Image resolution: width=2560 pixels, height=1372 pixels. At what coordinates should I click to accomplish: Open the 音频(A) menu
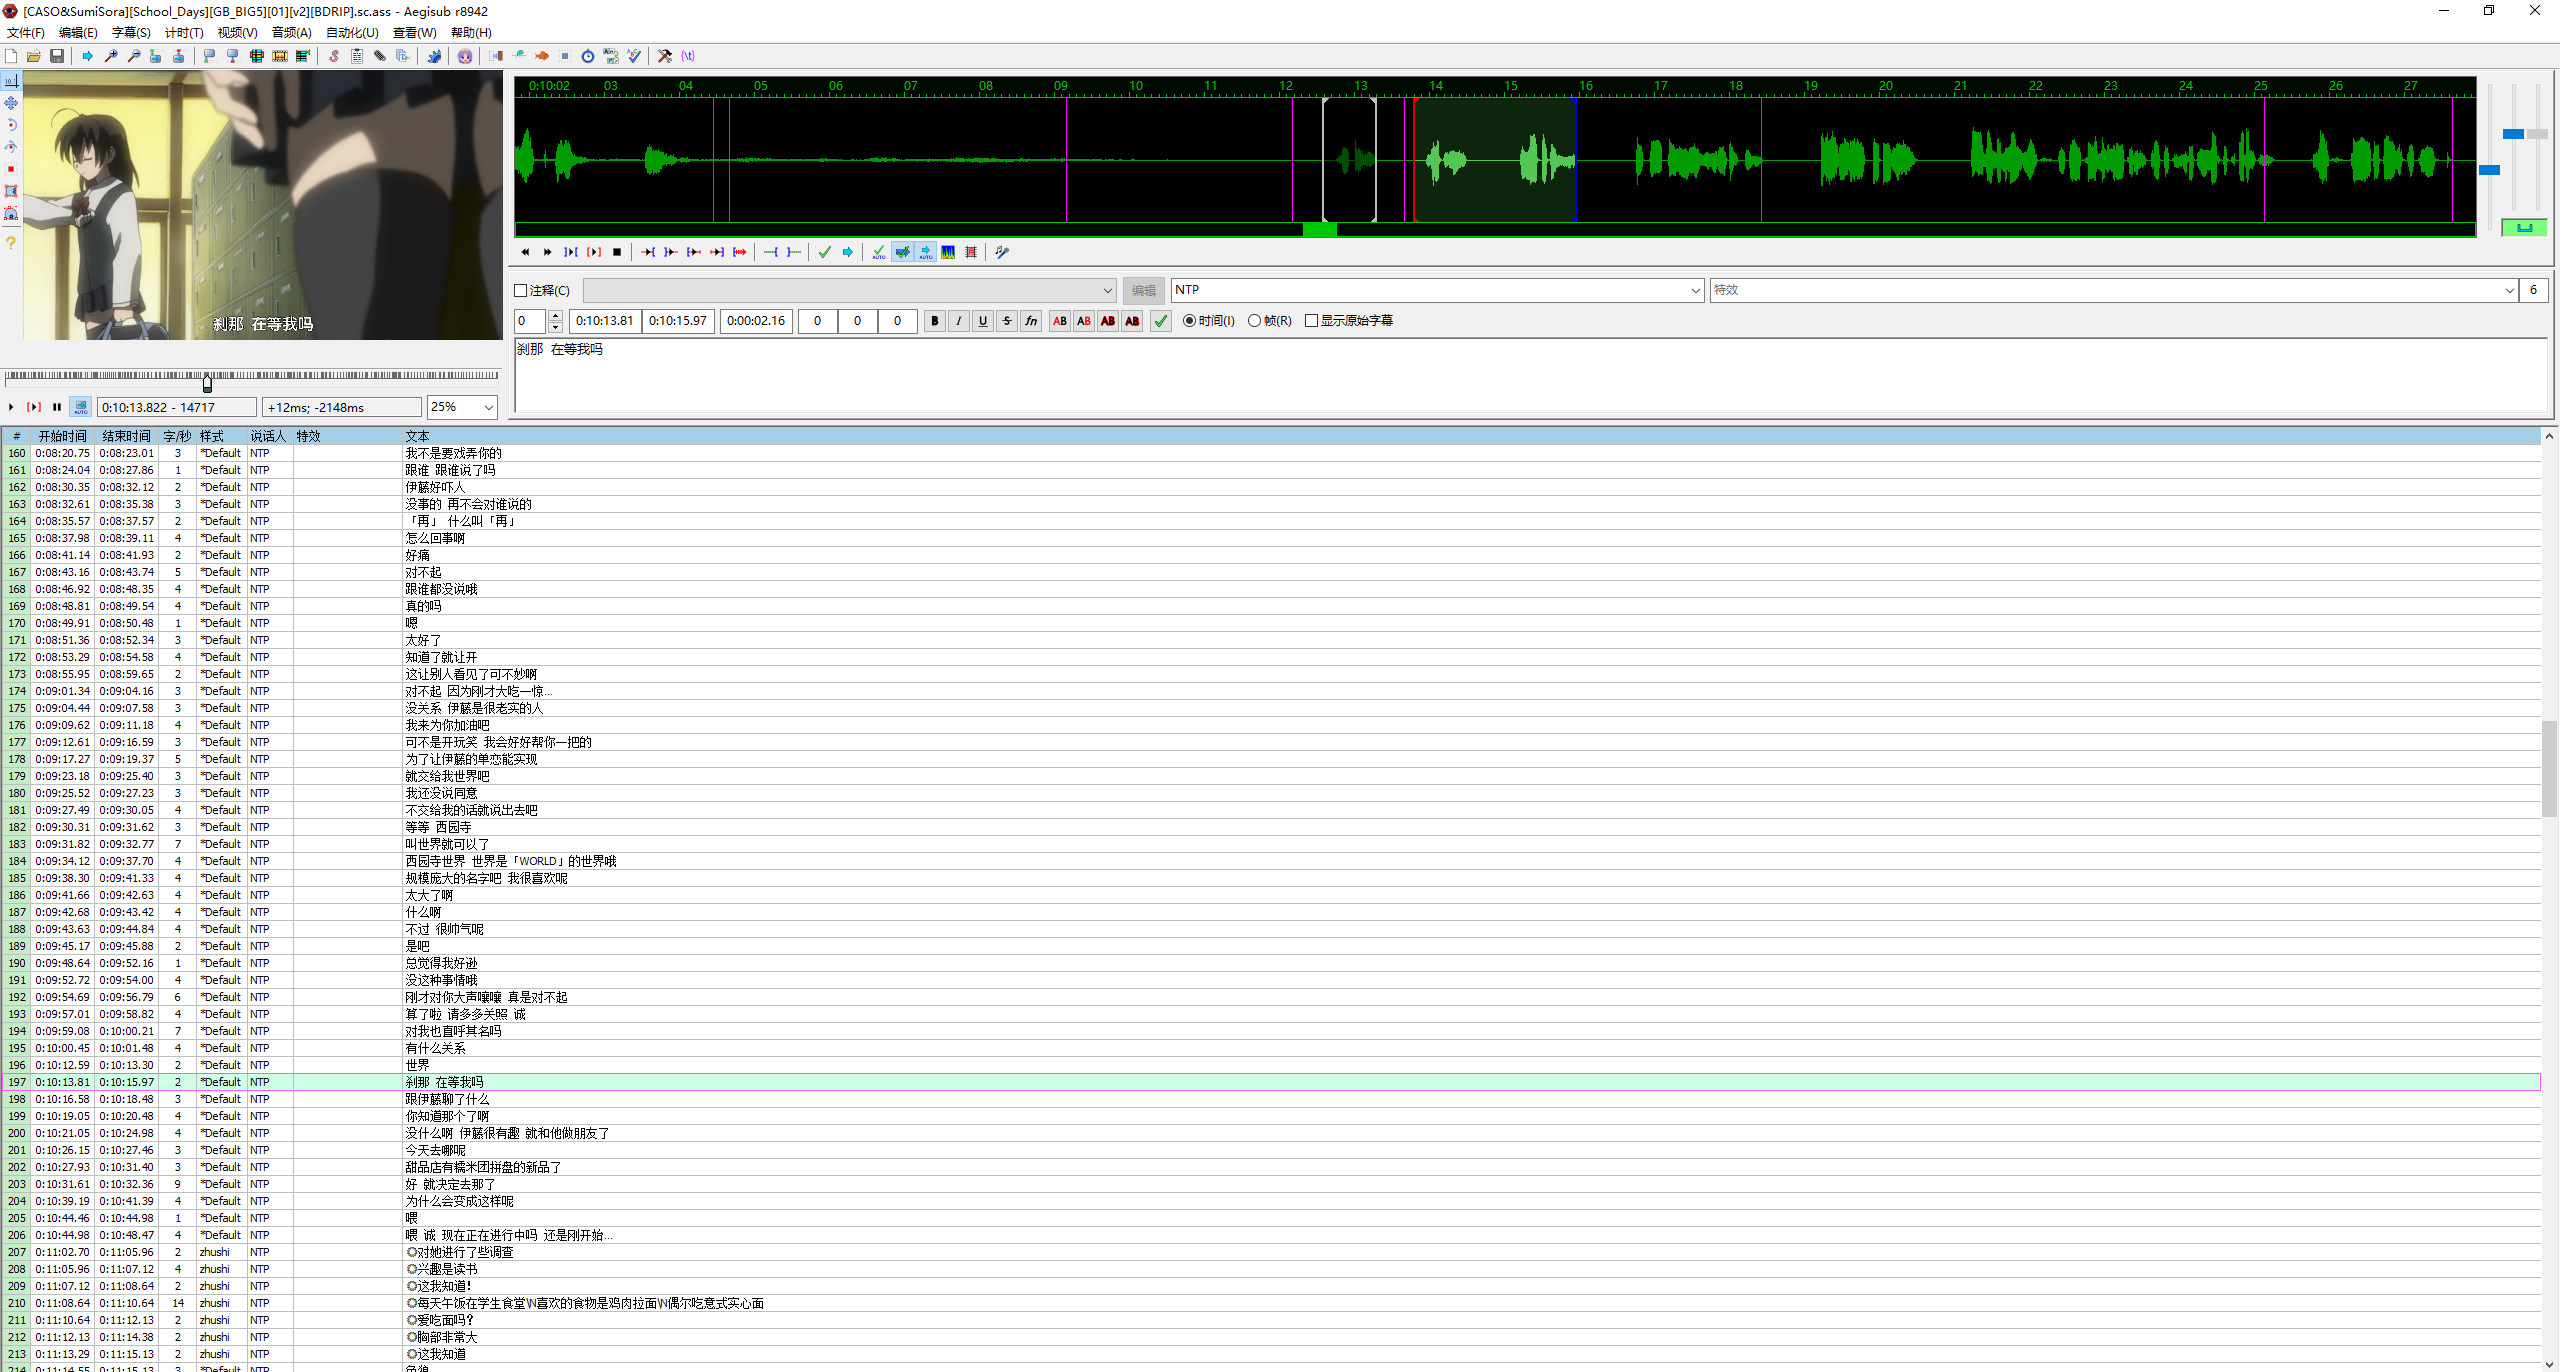tap(291, 33)
